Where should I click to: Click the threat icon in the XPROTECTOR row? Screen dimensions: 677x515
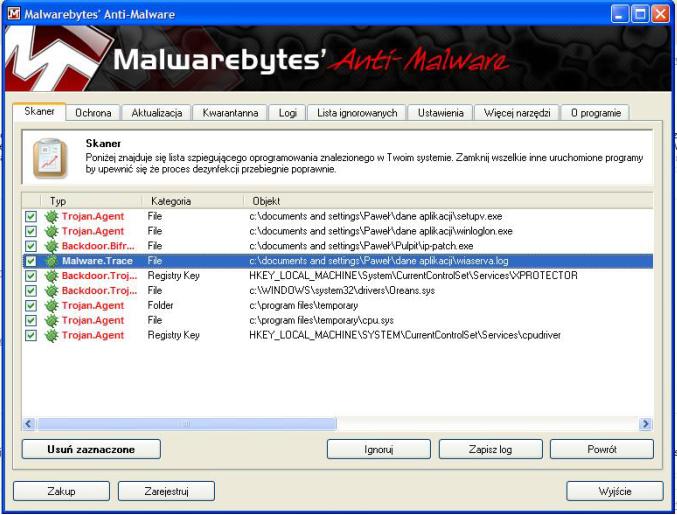(x=51, y=276)
